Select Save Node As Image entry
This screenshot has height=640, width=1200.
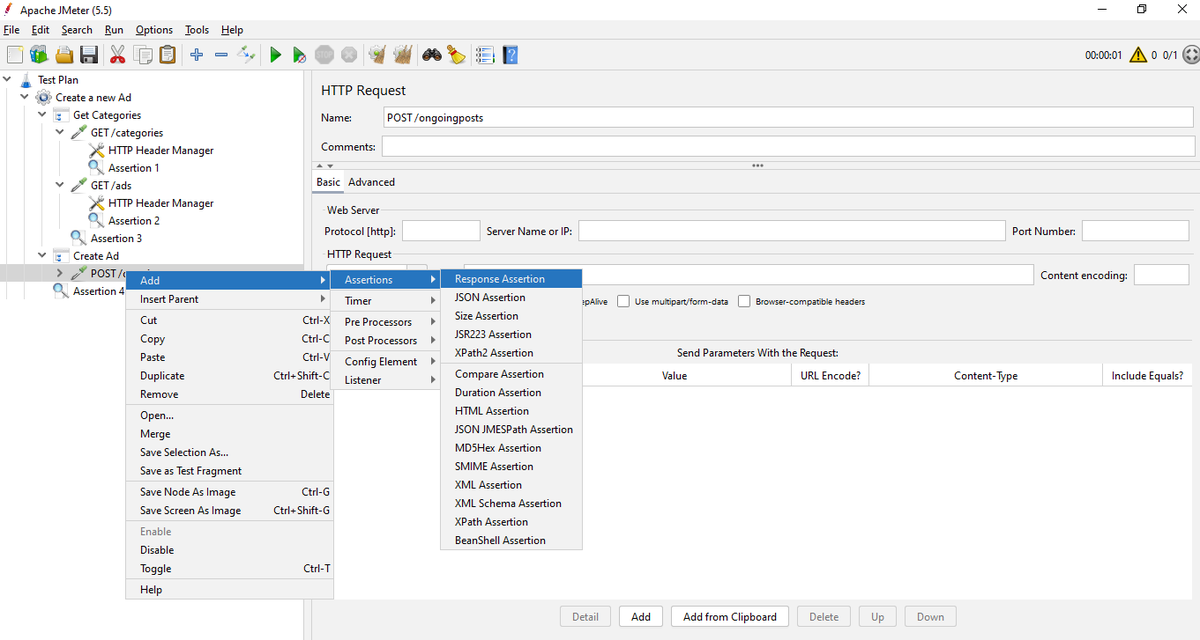pos(229,492)
